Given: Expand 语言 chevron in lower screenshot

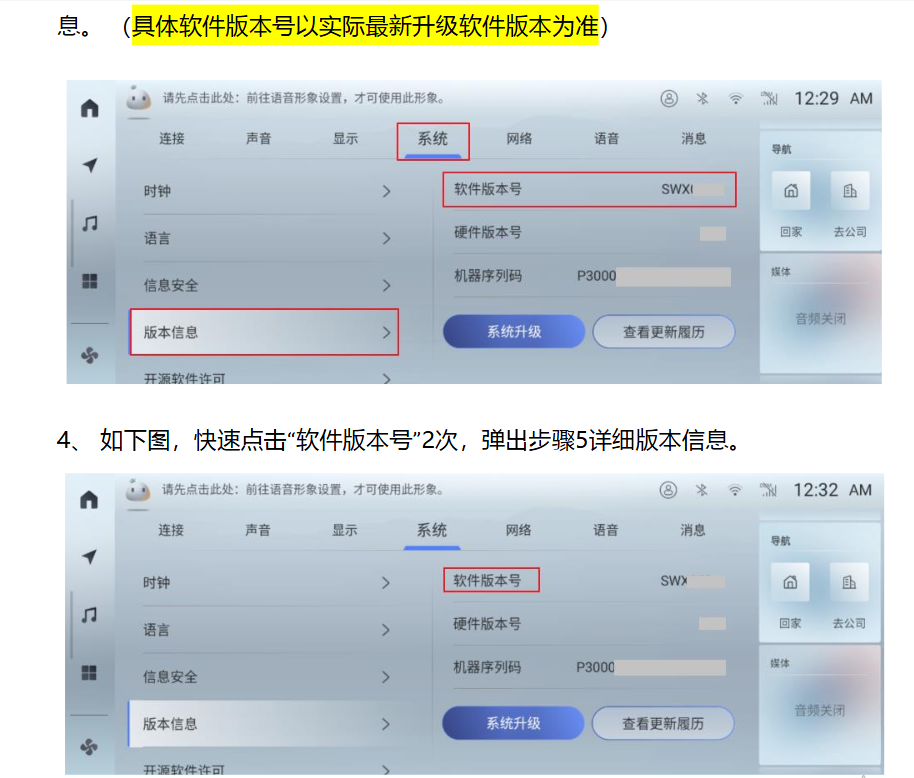Looking at the screenshot, I should pos(385,630).
